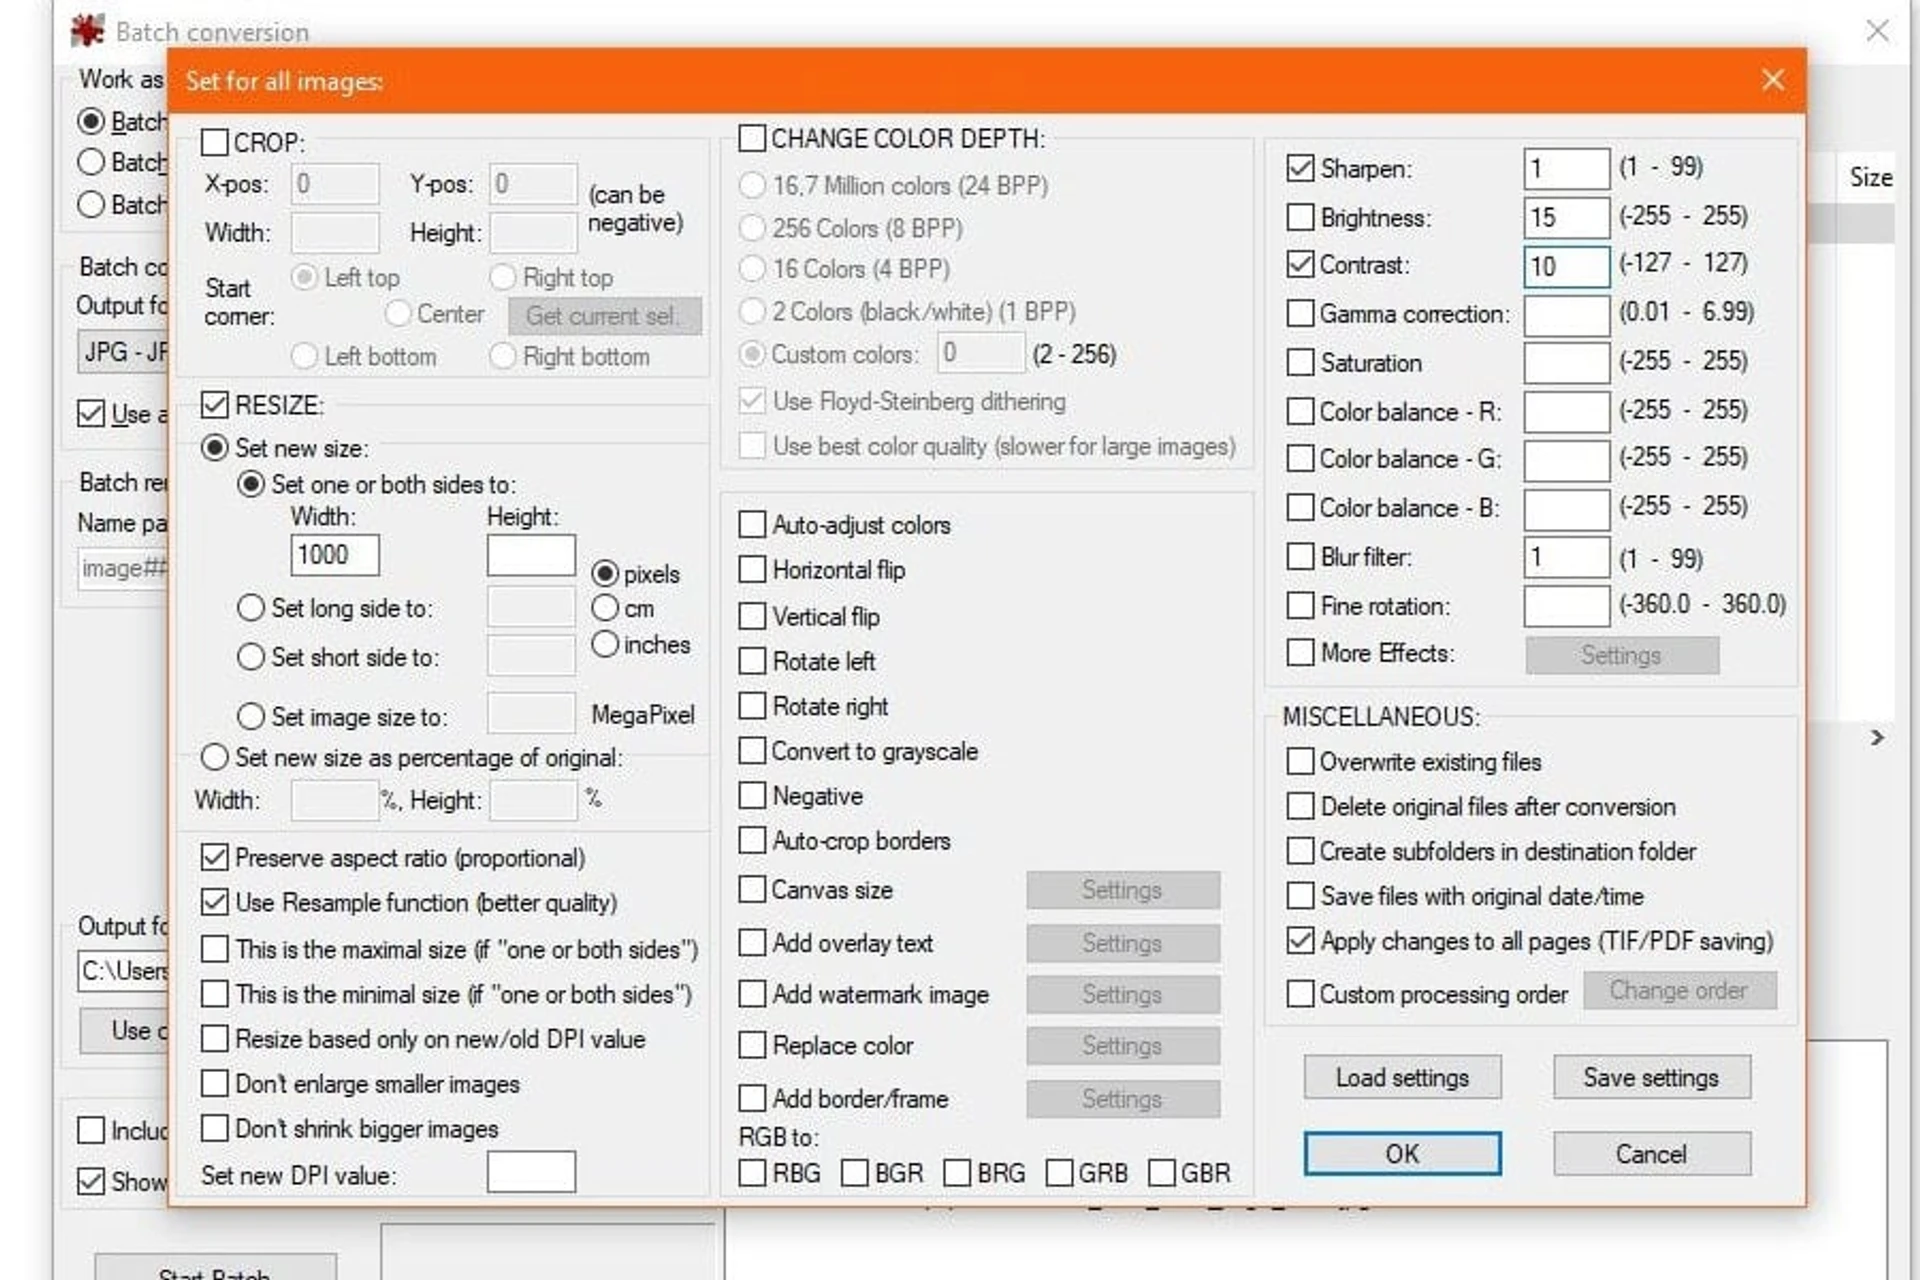
Task: Enable the Brightness checkbox
Action: 1300,216
